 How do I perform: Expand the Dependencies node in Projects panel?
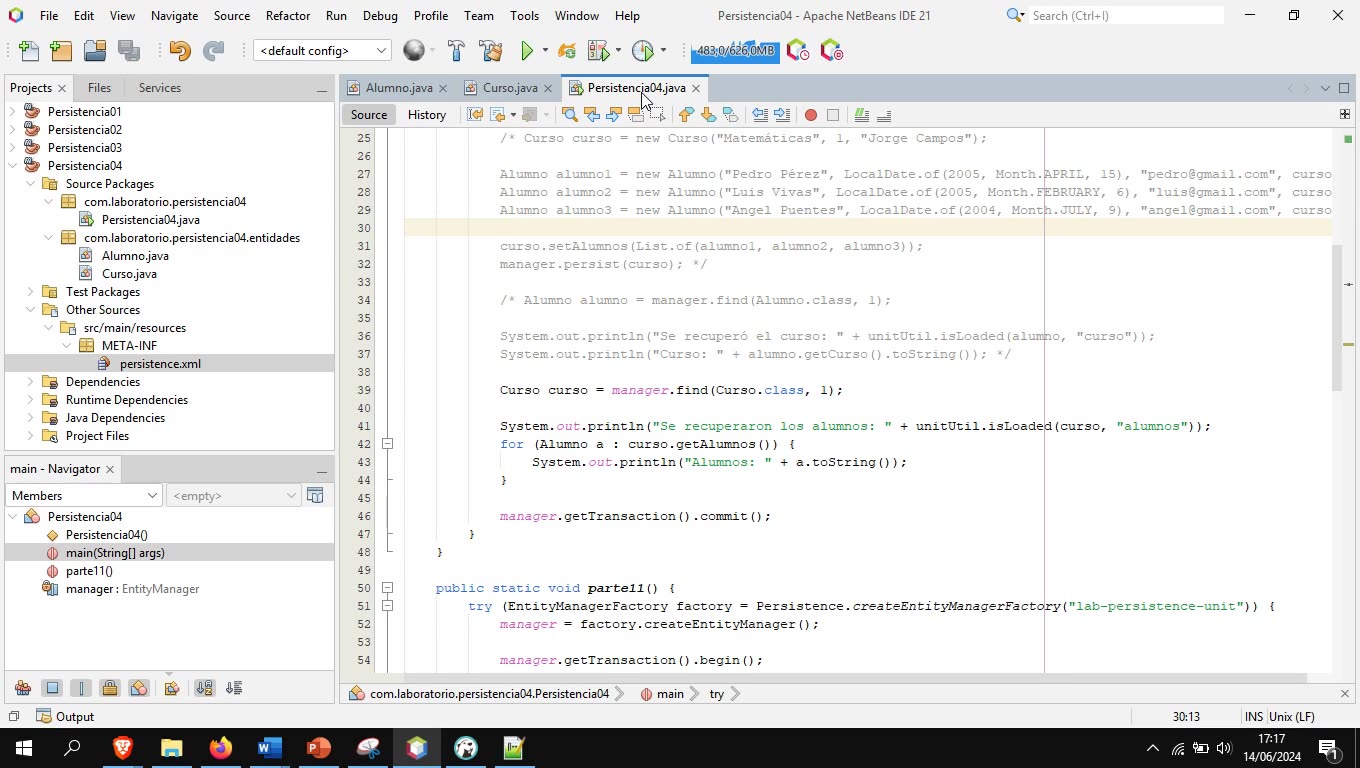click(31, 381)
